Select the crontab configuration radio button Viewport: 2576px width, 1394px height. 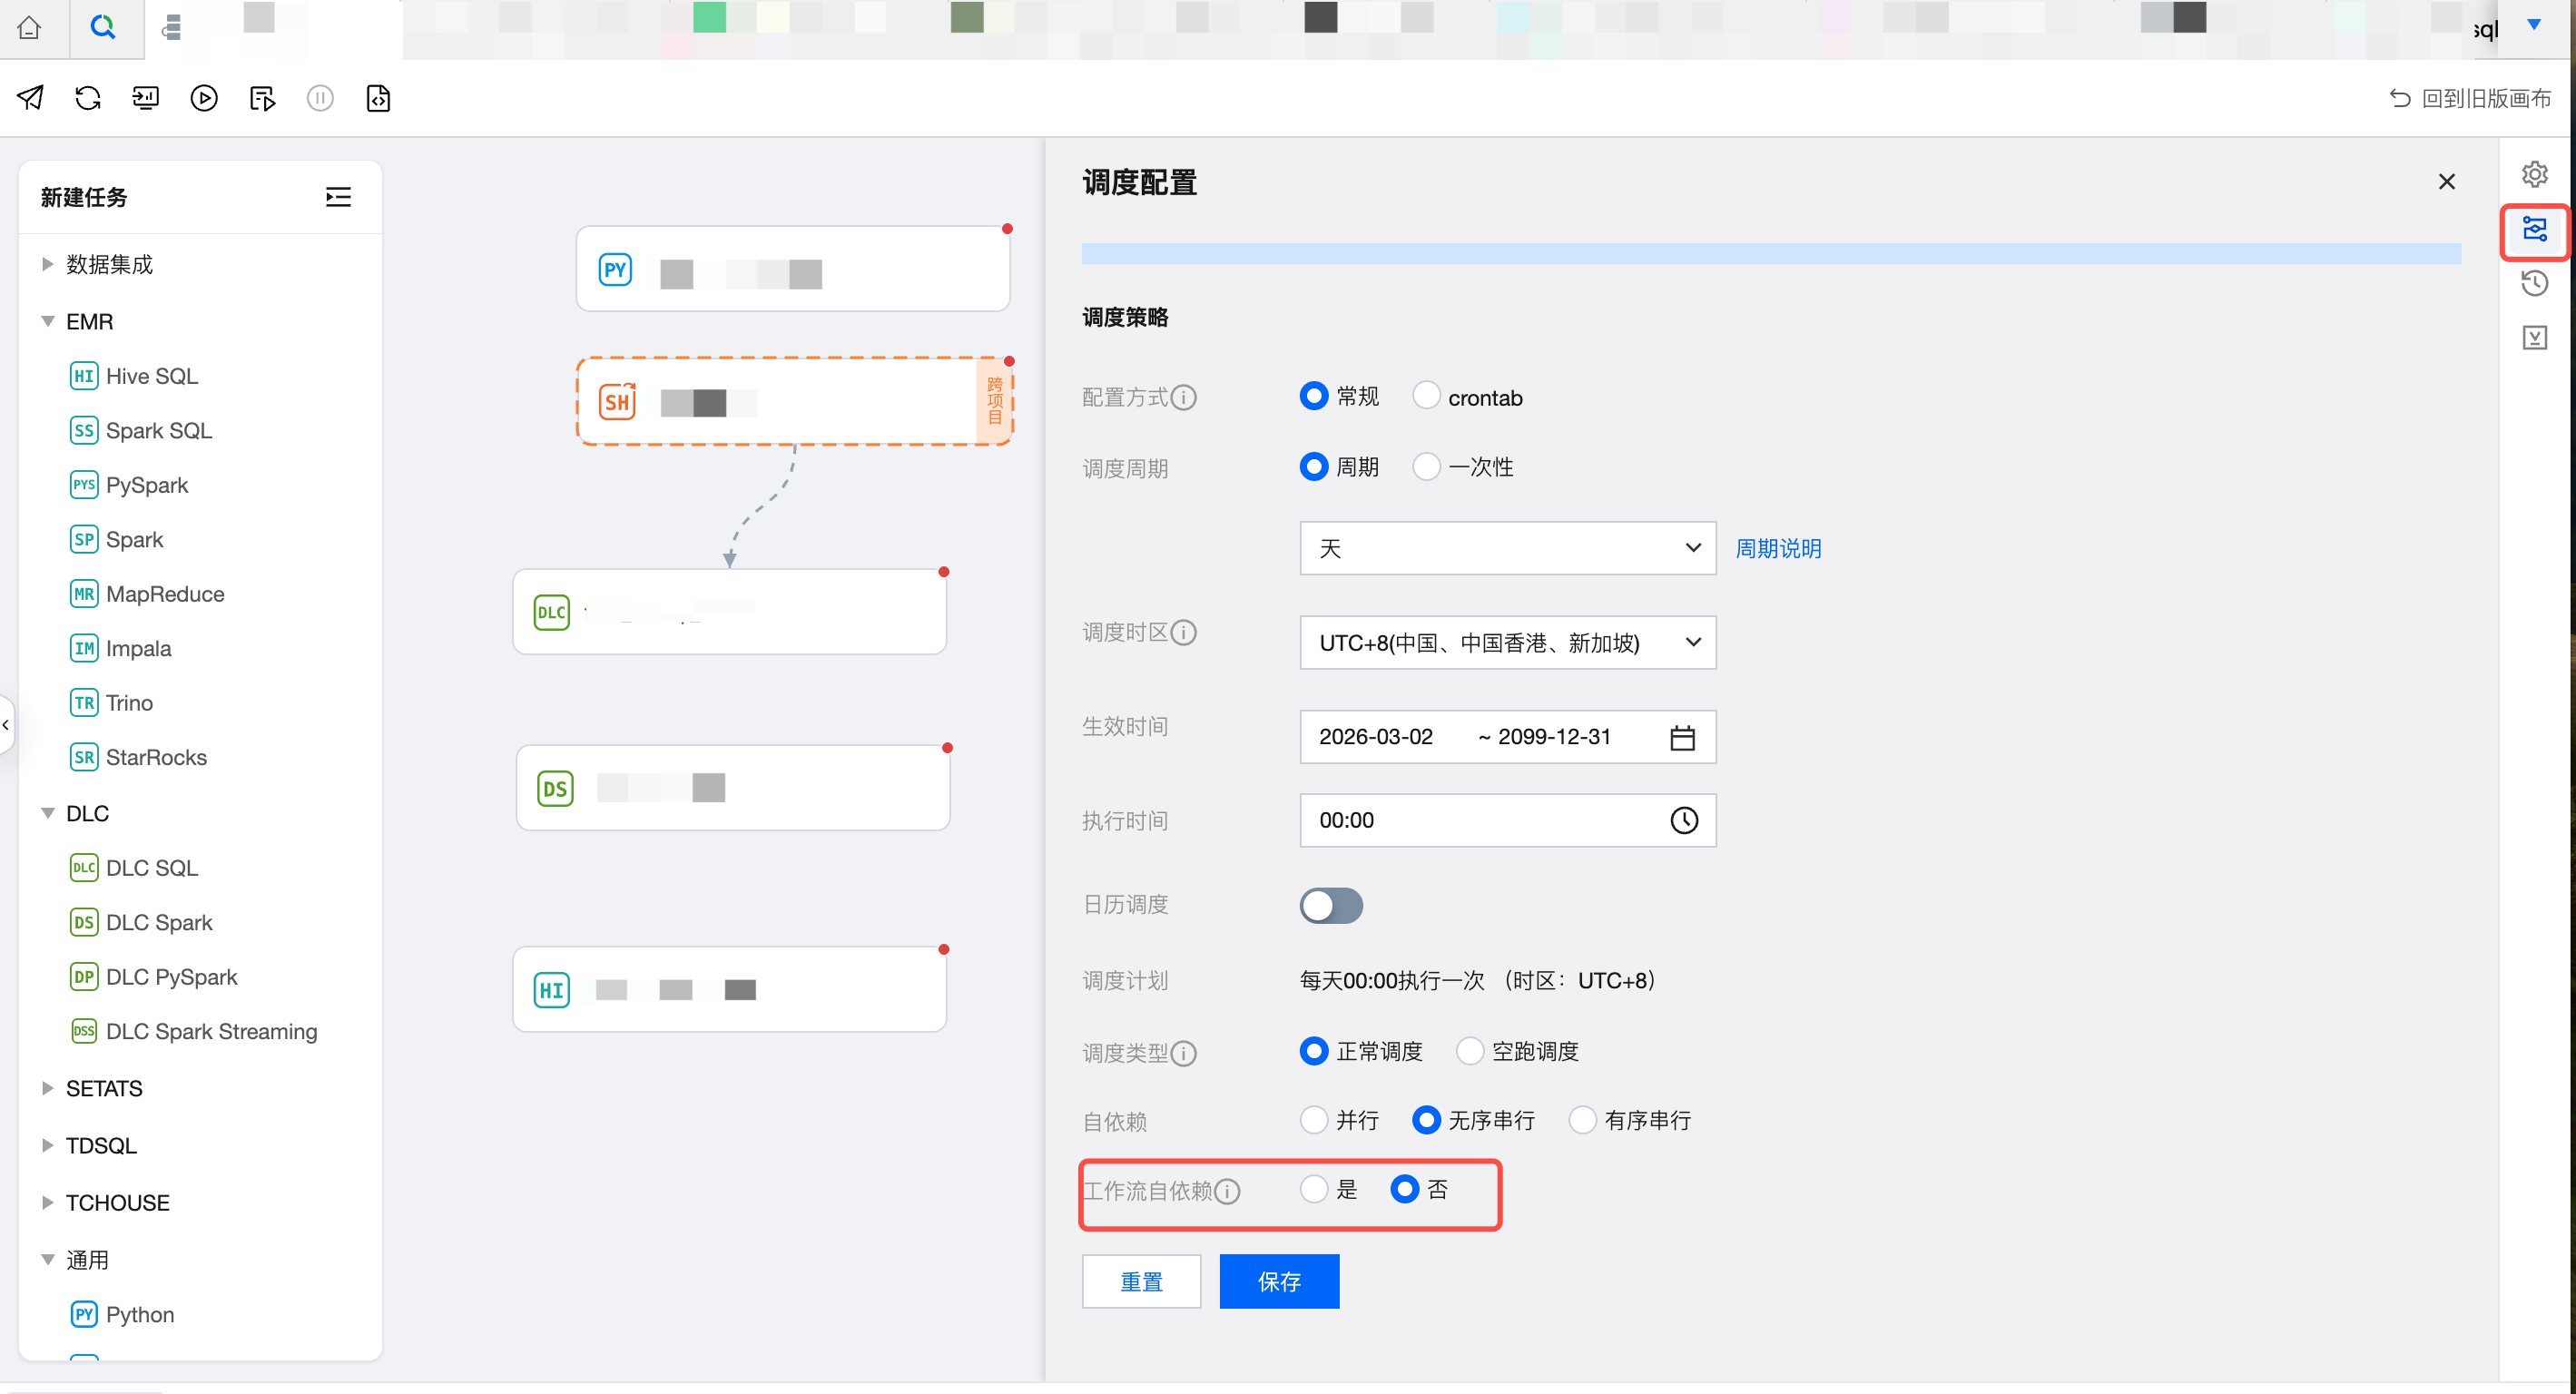click(1426, 396)
